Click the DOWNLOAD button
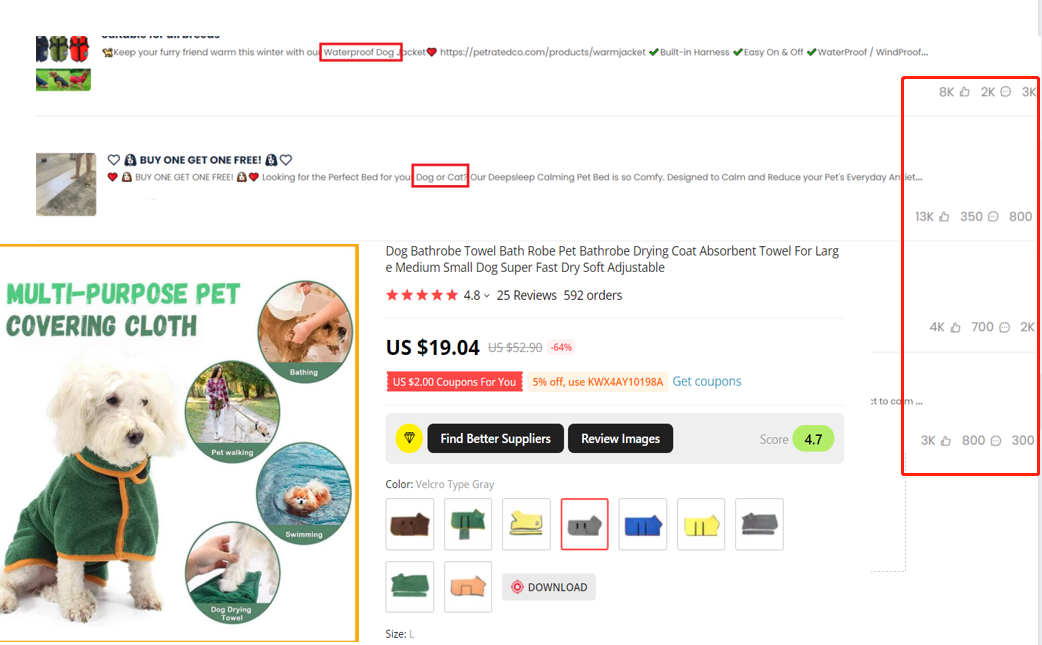1042x645 pixels. 549,587
